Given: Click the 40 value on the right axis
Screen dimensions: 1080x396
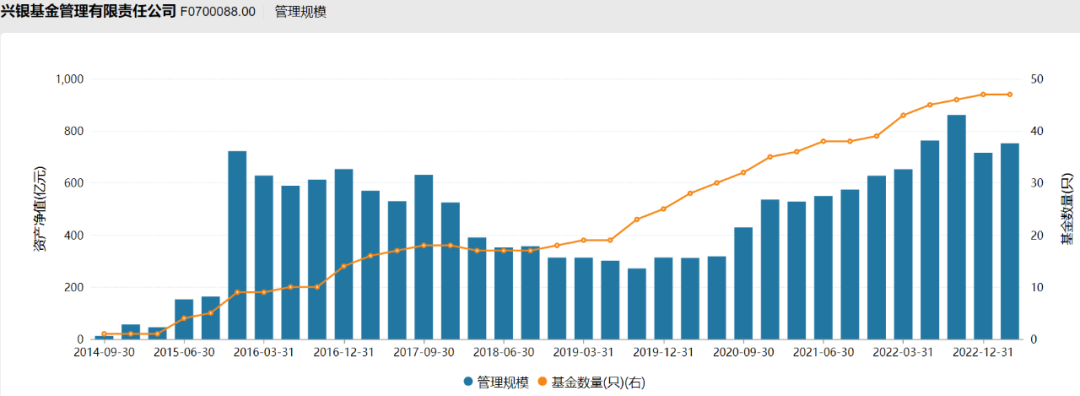Looking at the screenshot, I should click(x=1037, y=132).
